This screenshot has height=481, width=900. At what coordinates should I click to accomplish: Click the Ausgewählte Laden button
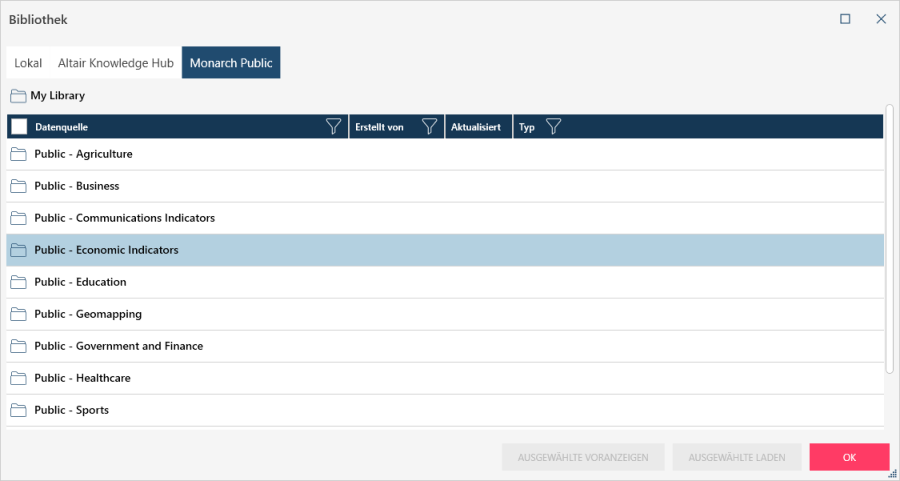tap(736, 457)
